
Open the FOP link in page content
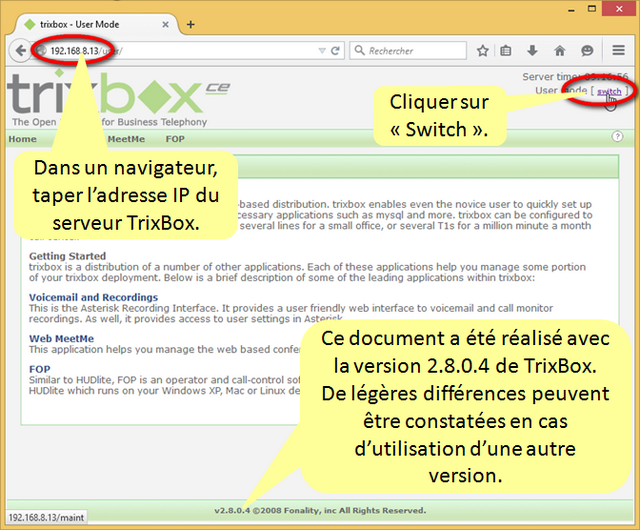[40, 369]
